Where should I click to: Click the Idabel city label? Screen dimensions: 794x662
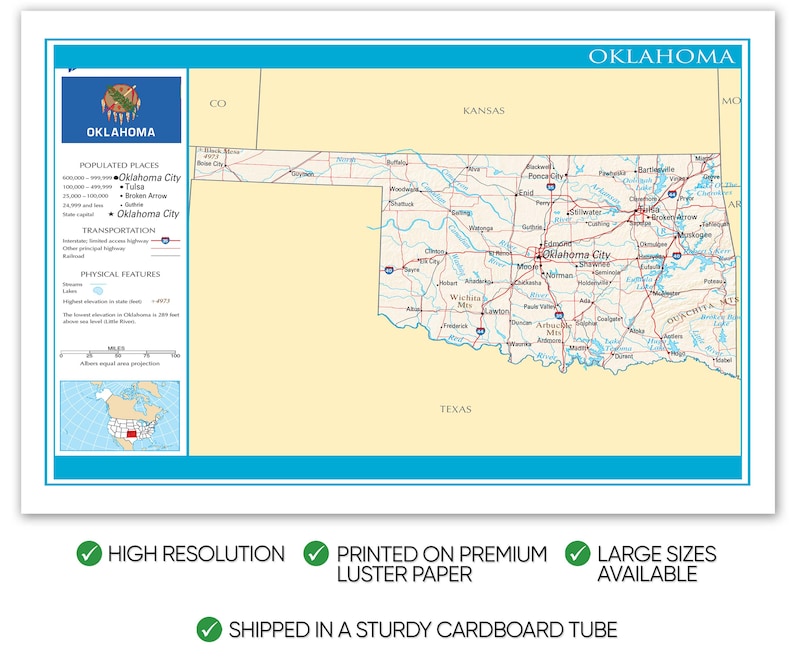coord(724,360)
